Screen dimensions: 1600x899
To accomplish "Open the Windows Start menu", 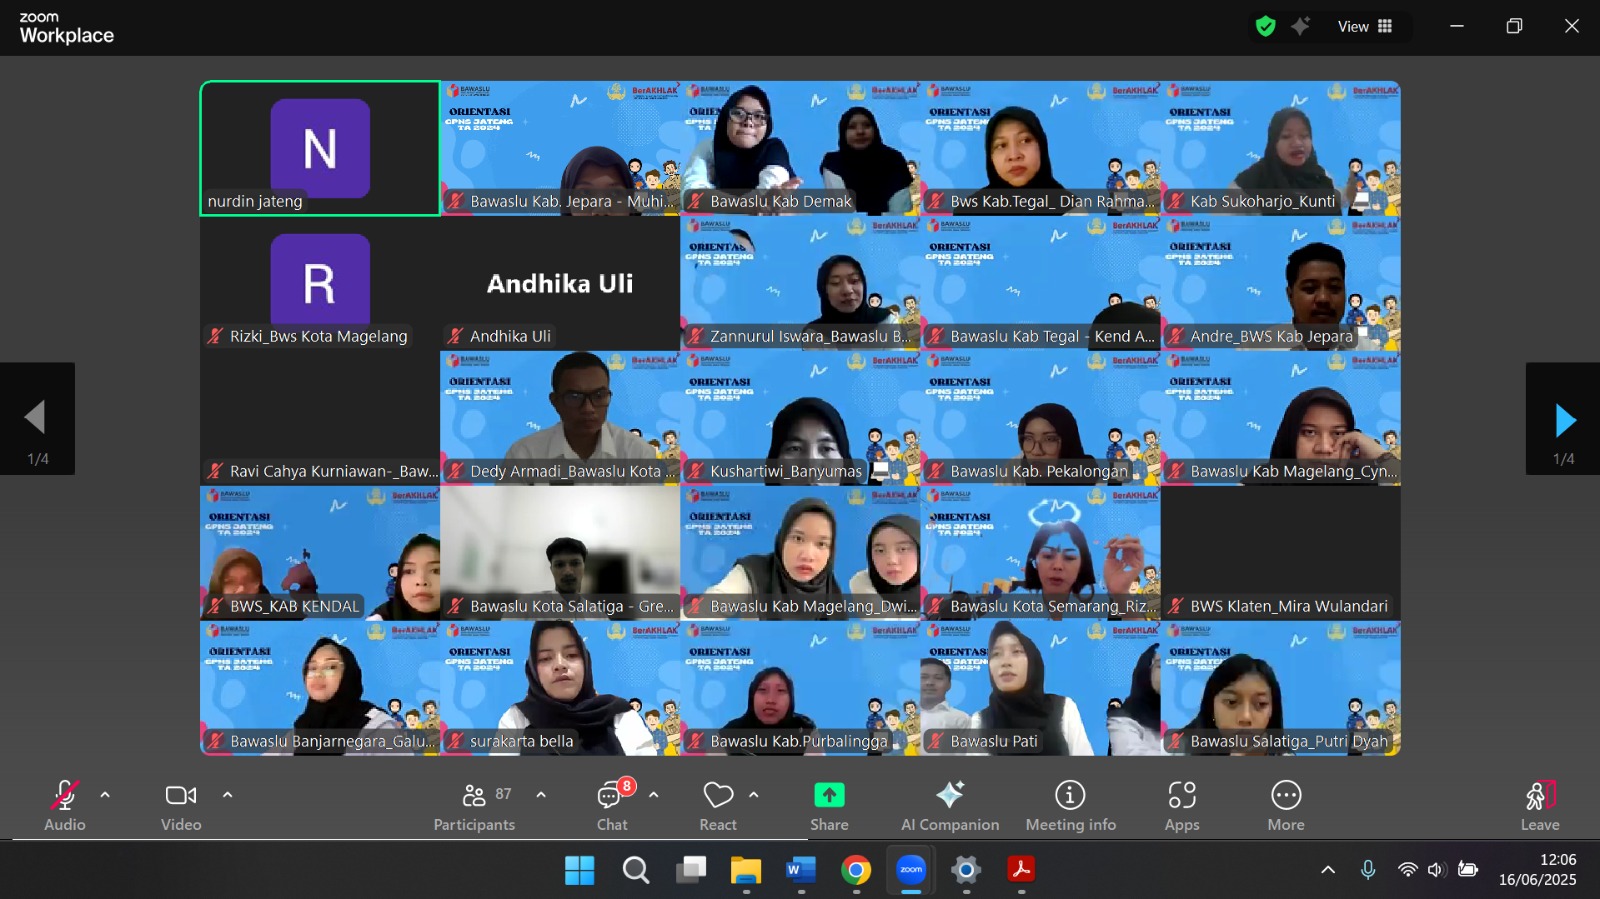I will pos(579,870).
